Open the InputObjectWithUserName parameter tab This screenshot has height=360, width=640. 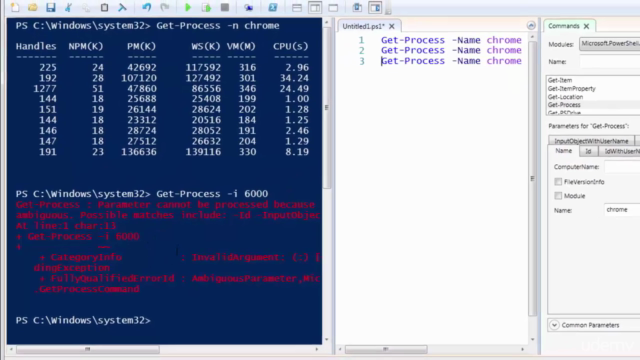coord(591,141)
